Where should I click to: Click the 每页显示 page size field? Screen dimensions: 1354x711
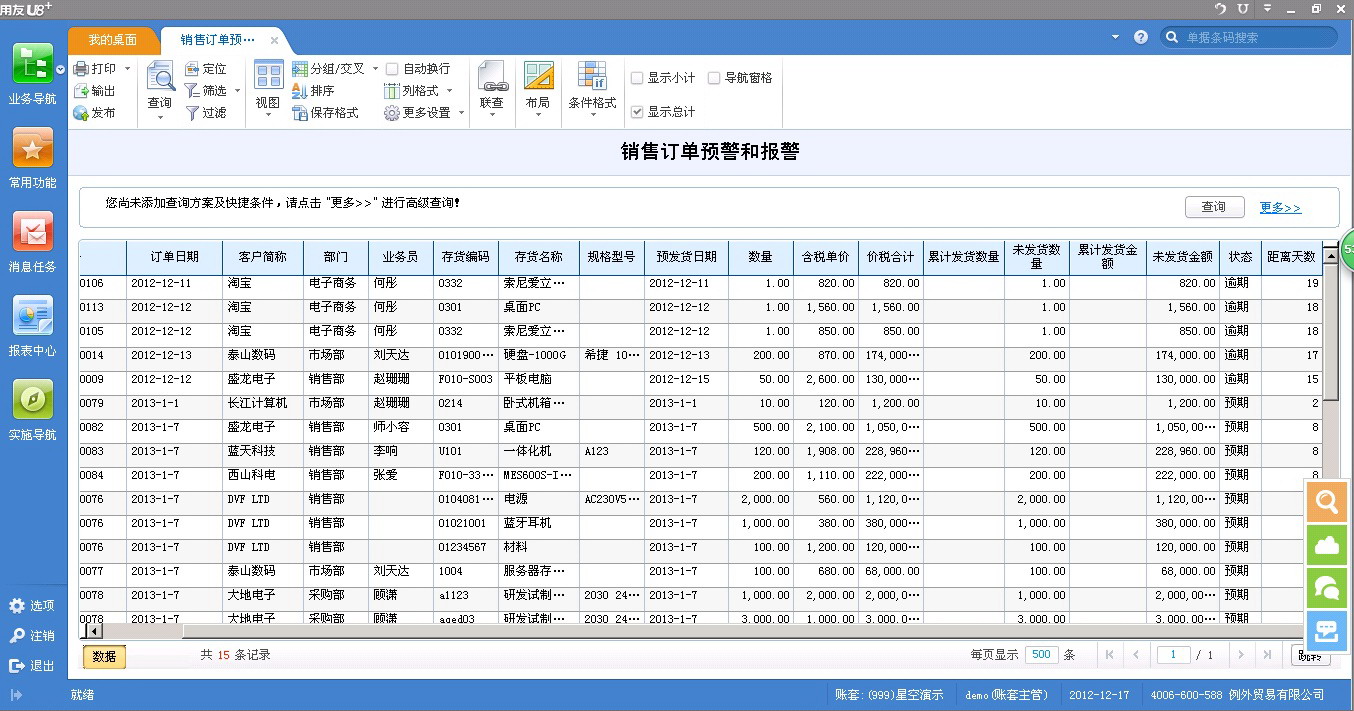[x=1041, y=655]
